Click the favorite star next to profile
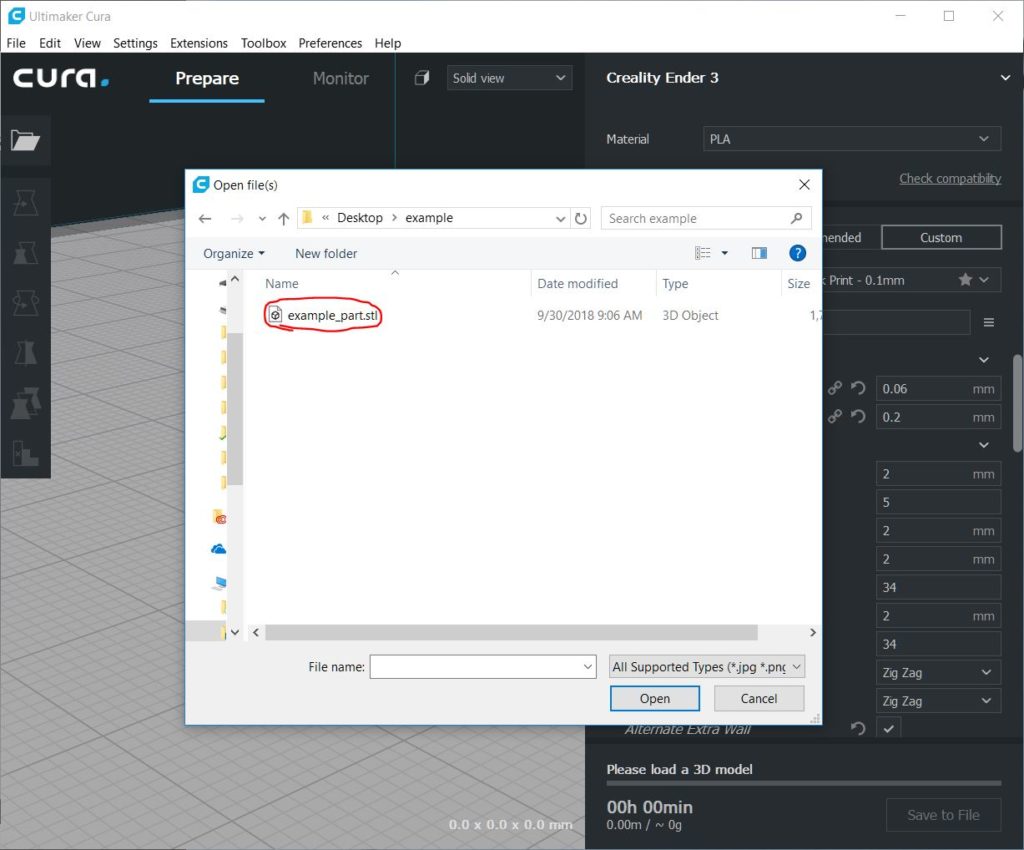 point(965,280)
